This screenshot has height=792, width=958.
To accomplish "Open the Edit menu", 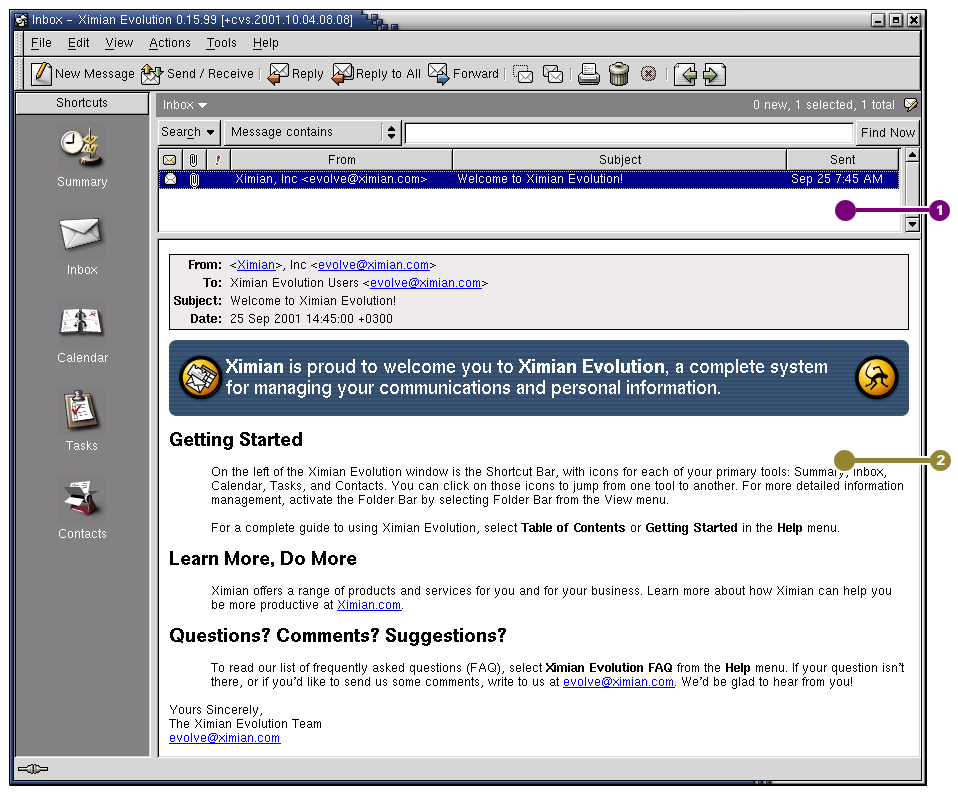I will click(78, 43).
